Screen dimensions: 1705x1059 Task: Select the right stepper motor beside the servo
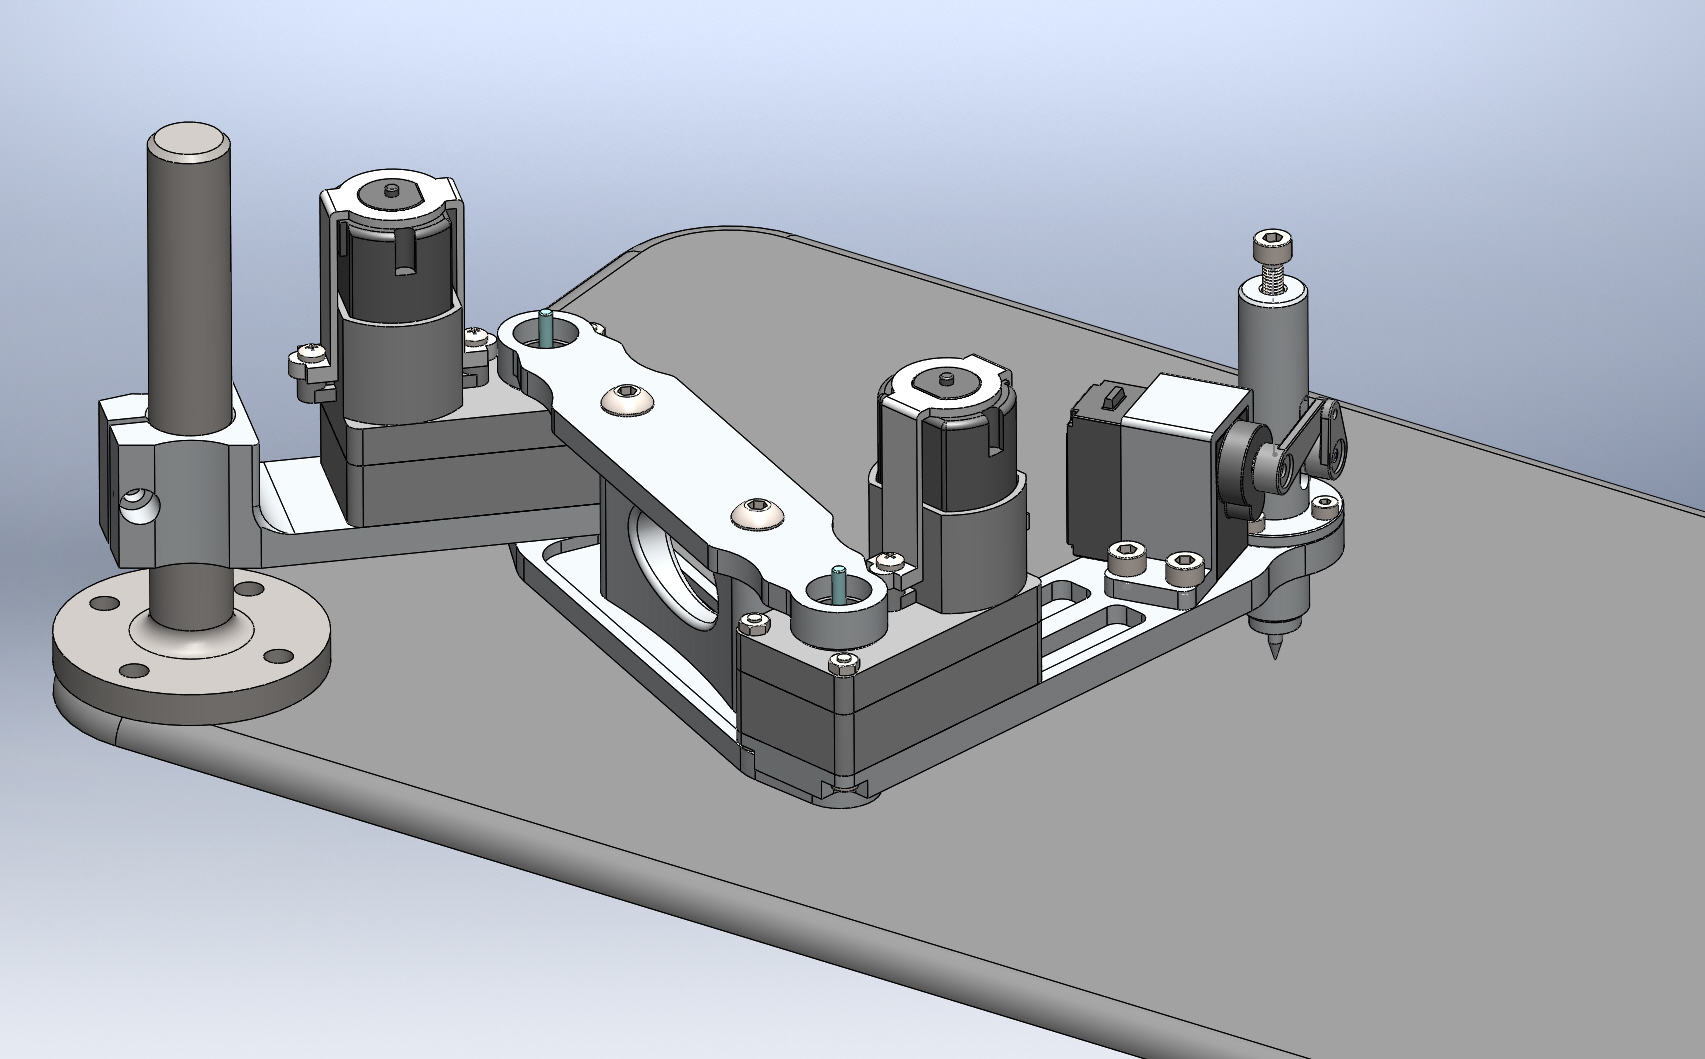[x=950, y=485]
